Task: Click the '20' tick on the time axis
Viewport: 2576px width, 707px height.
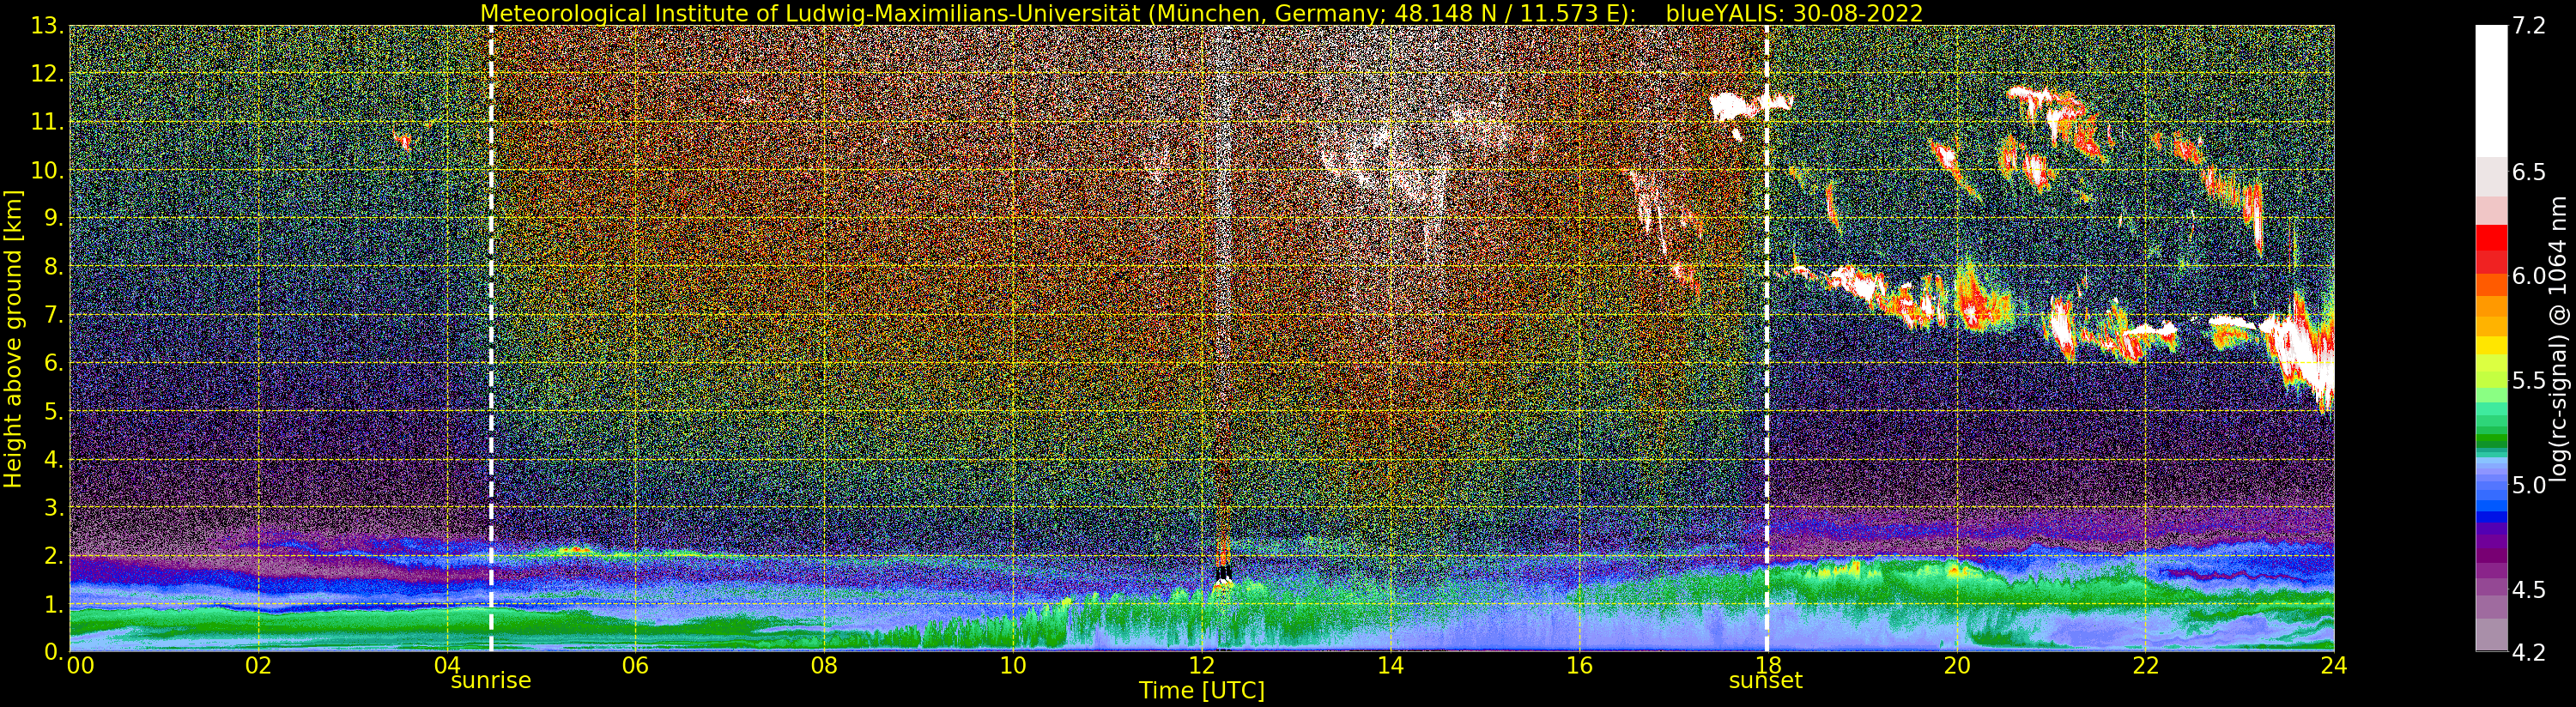Action: click(x=1956, y=665)
